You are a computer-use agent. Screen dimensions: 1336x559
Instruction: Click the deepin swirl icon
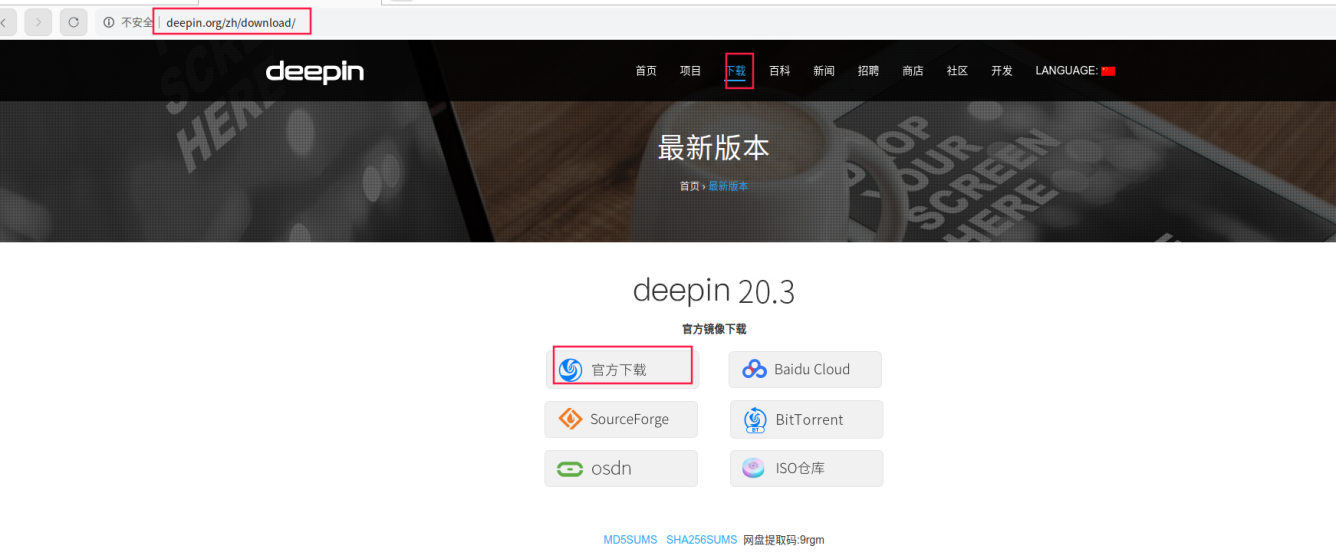(570, 370)
